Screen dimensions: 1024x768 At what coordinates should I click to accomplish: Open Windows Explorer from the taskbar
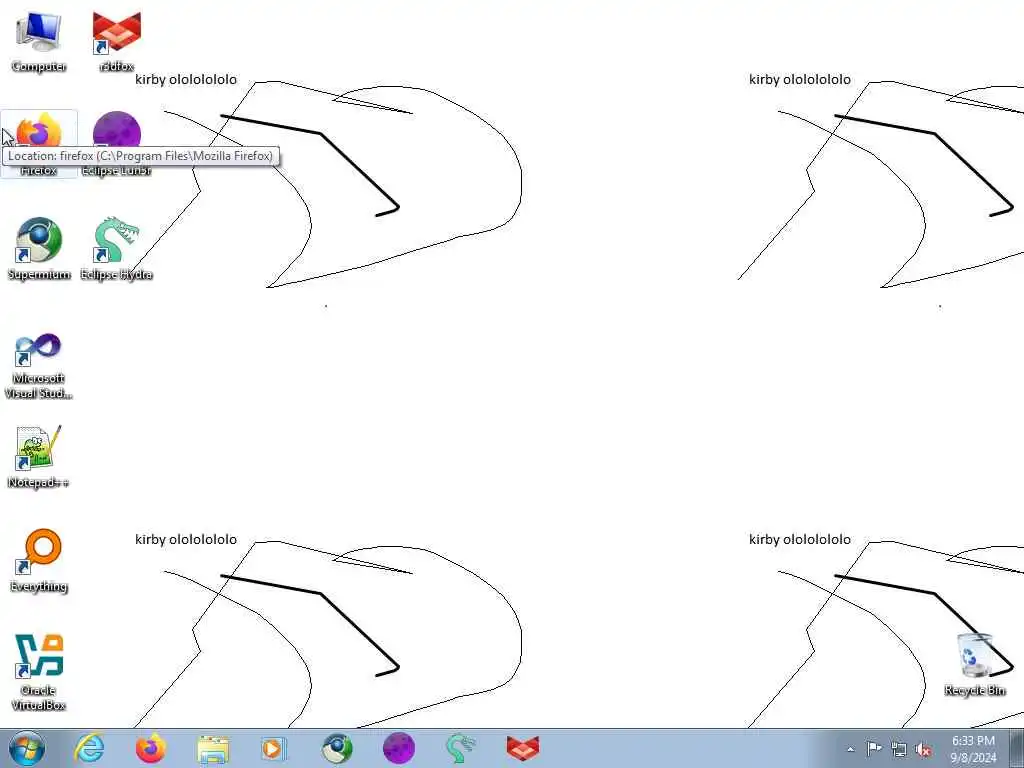point(213,748)
